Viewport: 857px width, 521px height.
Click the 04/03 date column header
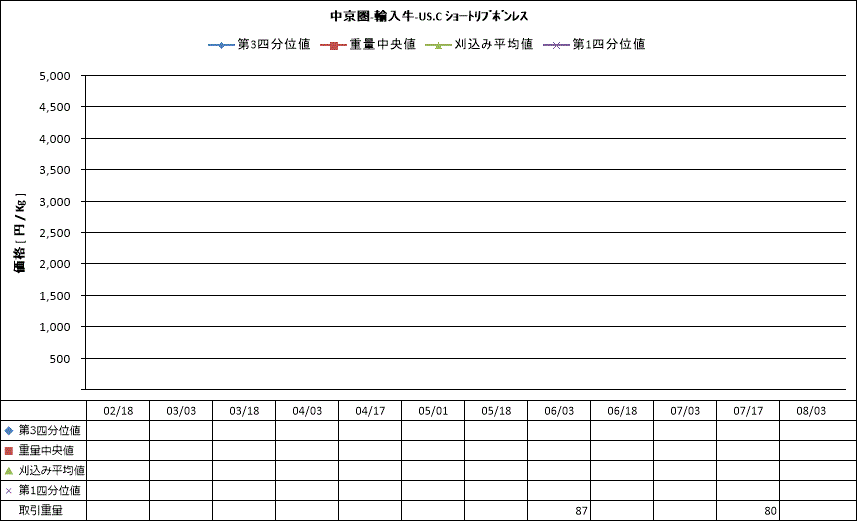coord(307,411)
